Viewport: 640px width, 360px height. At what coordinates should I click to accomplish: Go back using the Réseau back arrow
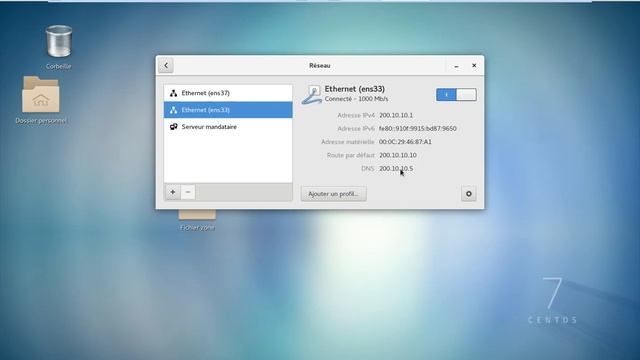(166, 65)
